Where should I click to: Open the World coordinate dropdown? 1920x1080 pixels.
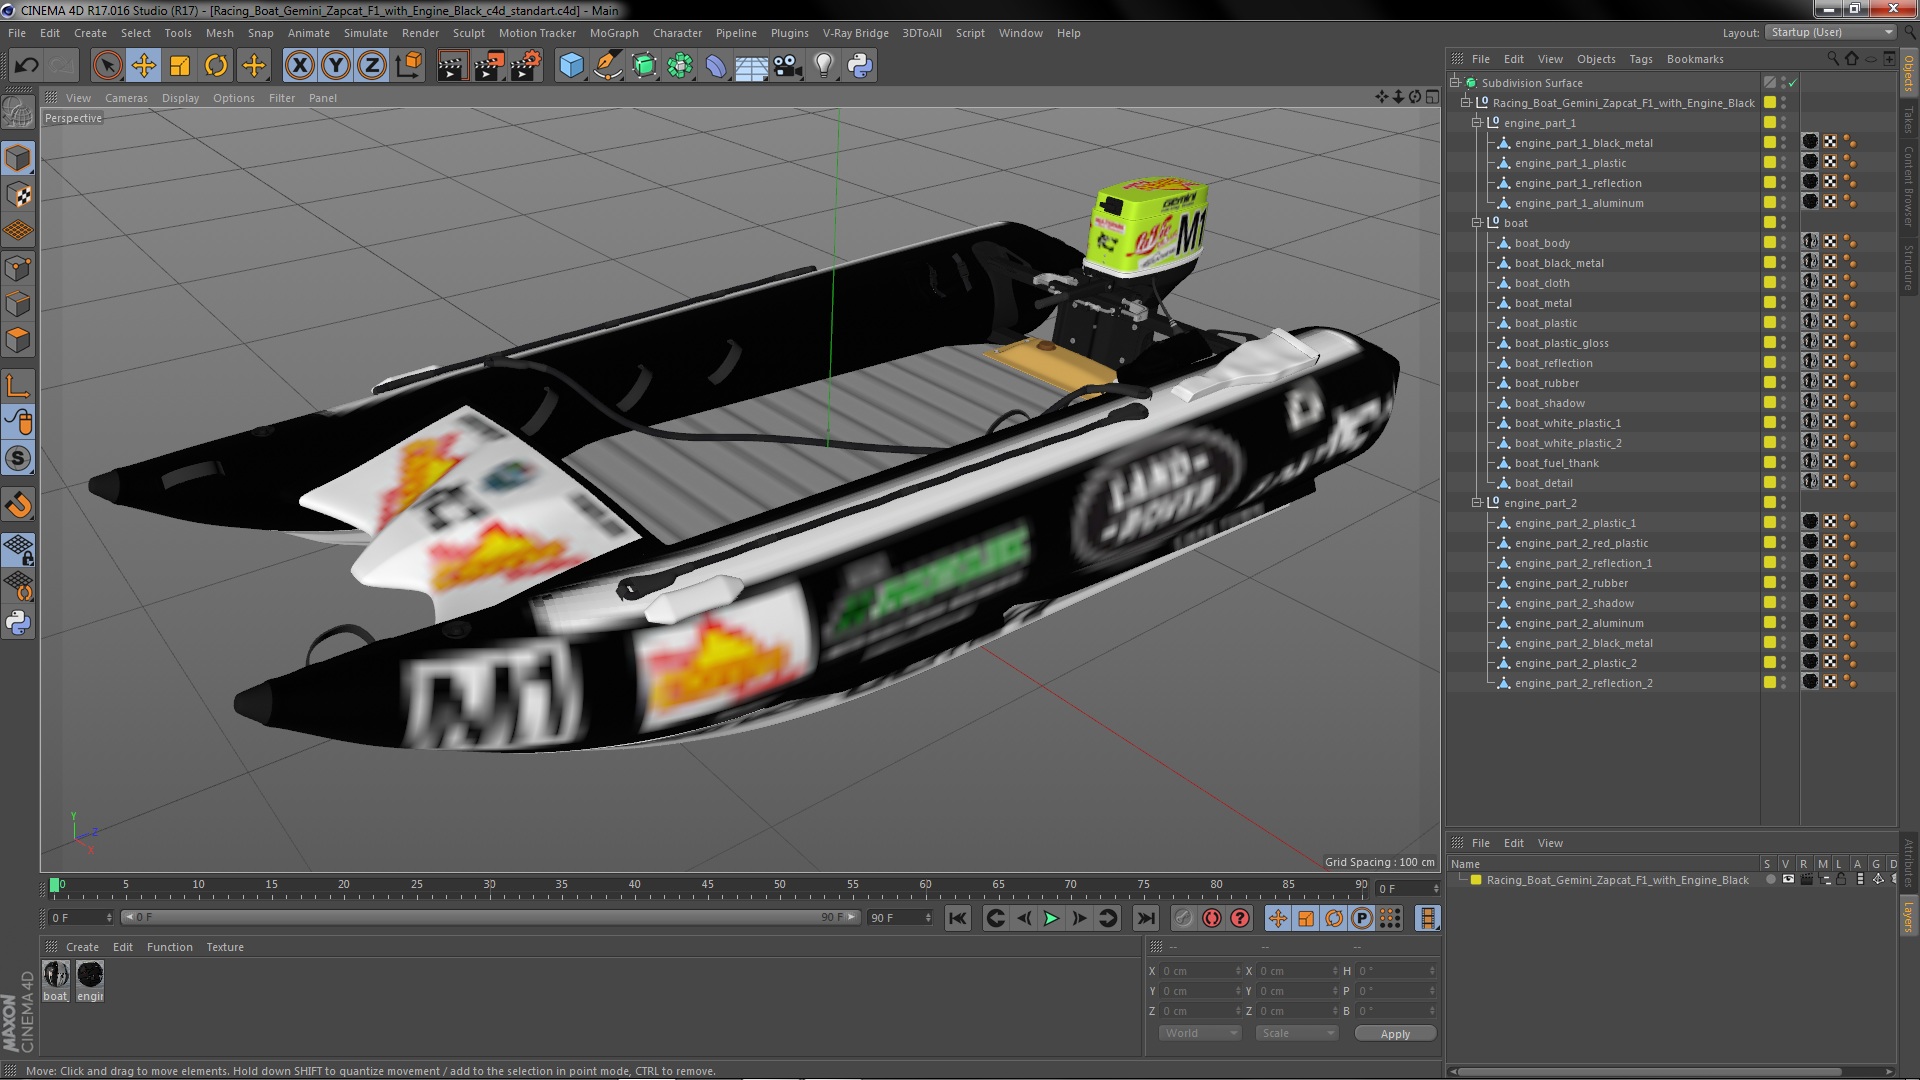(x=1200, y=1033)
